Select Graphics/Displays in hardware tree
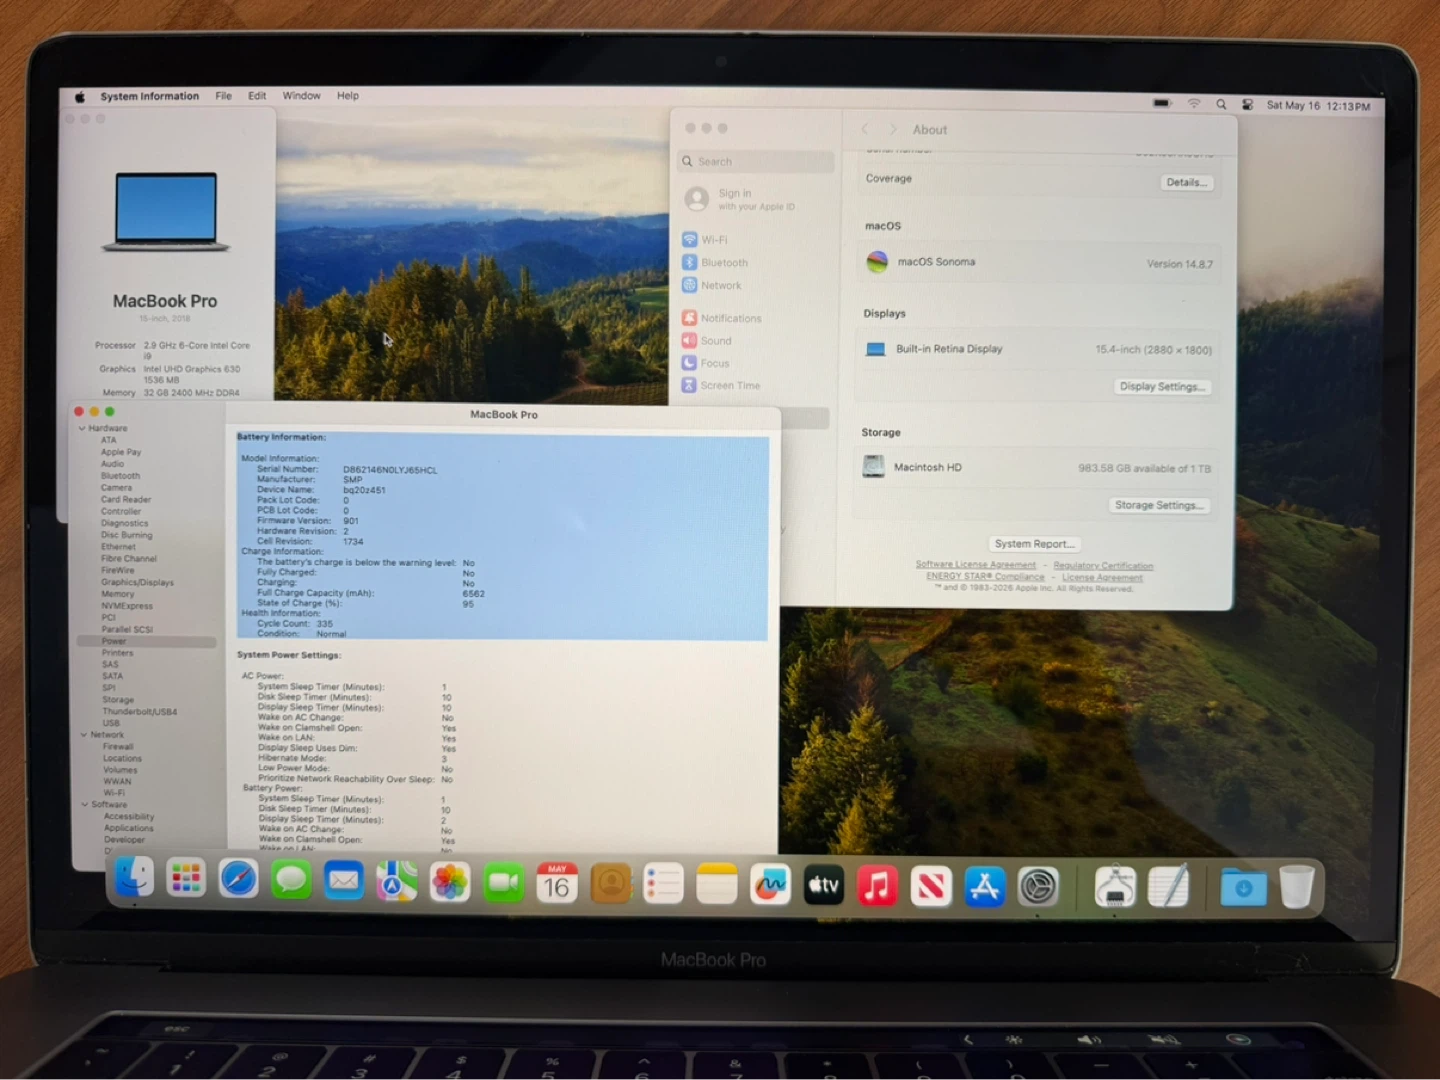1440x1080 pixels. [137, 582]
